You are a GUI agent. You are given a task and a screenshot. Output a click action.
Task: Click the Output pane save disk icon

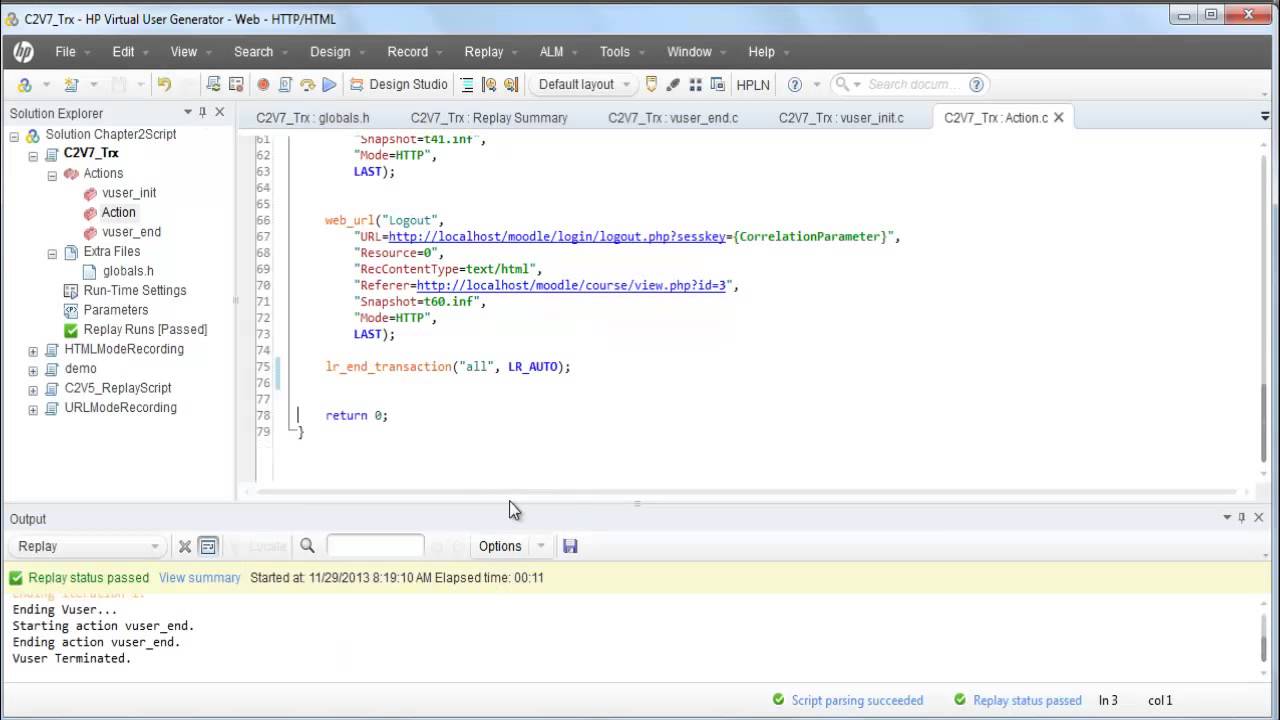[570, 546]
